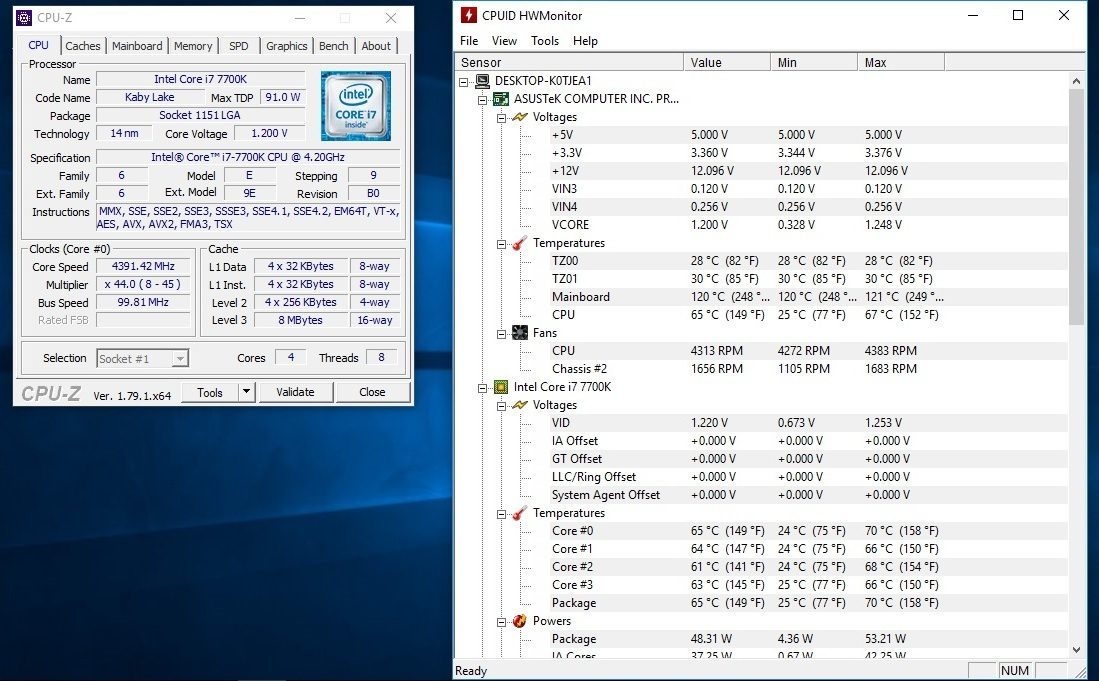Open the Memory tab
This screenshot has height=681, width=1099.
click(x=193, y=46)
